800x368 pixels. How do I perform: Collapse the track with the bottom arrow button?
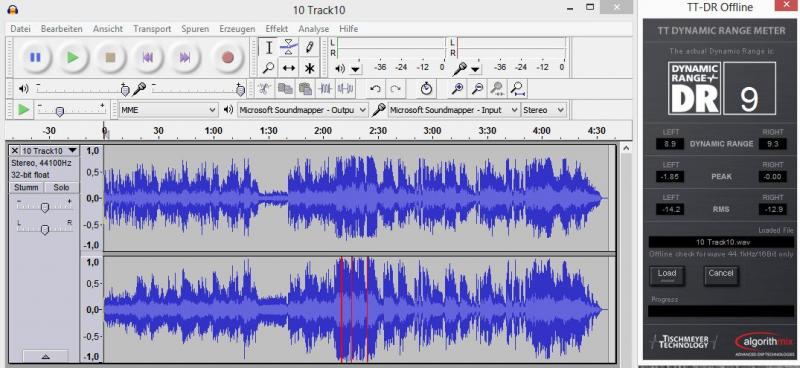click(45, 356)
